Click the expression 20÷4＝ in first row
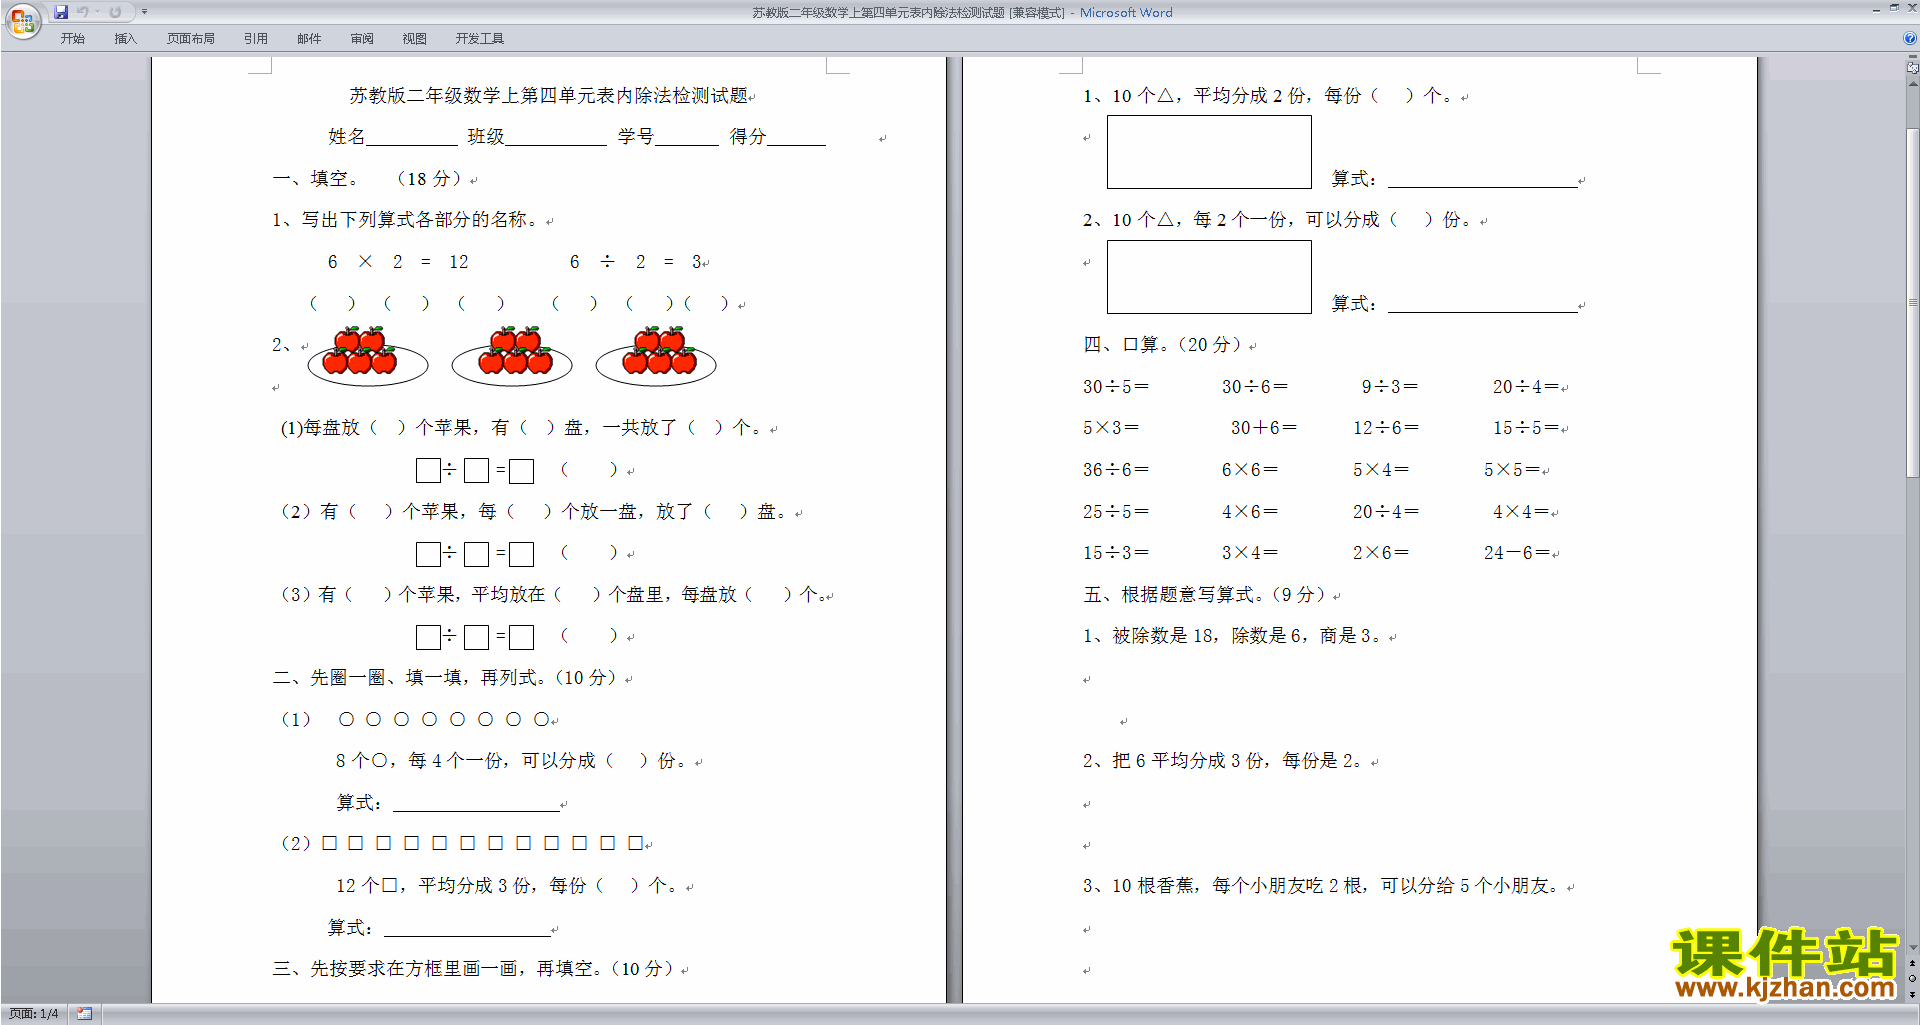Viewport: 1920px width, 1025px height. 1526,387
